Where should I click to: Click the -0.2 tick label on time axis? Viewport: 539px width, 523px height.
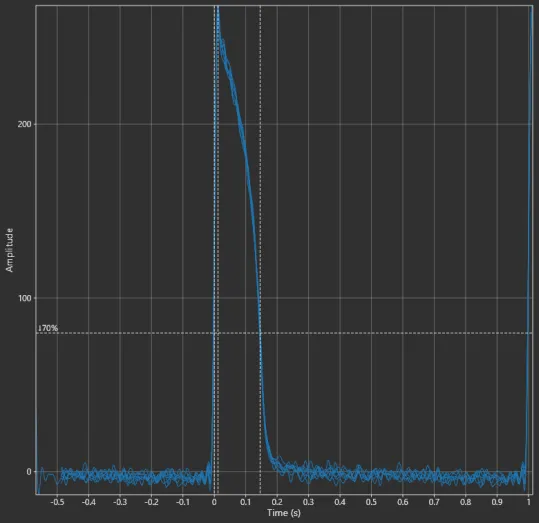(x=151, y=502)
